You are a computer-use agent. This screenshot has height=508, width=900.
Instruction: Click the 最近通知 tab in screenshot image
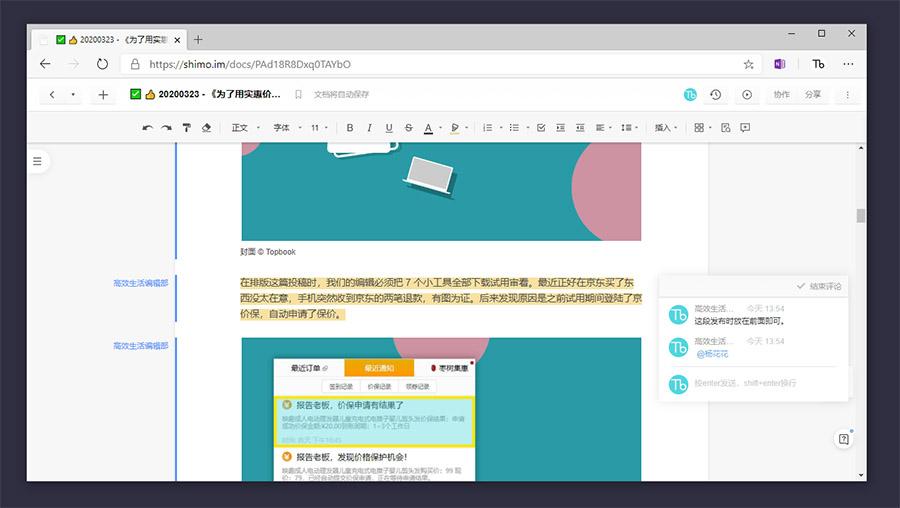pyautogui.click(x=379, y=368)
